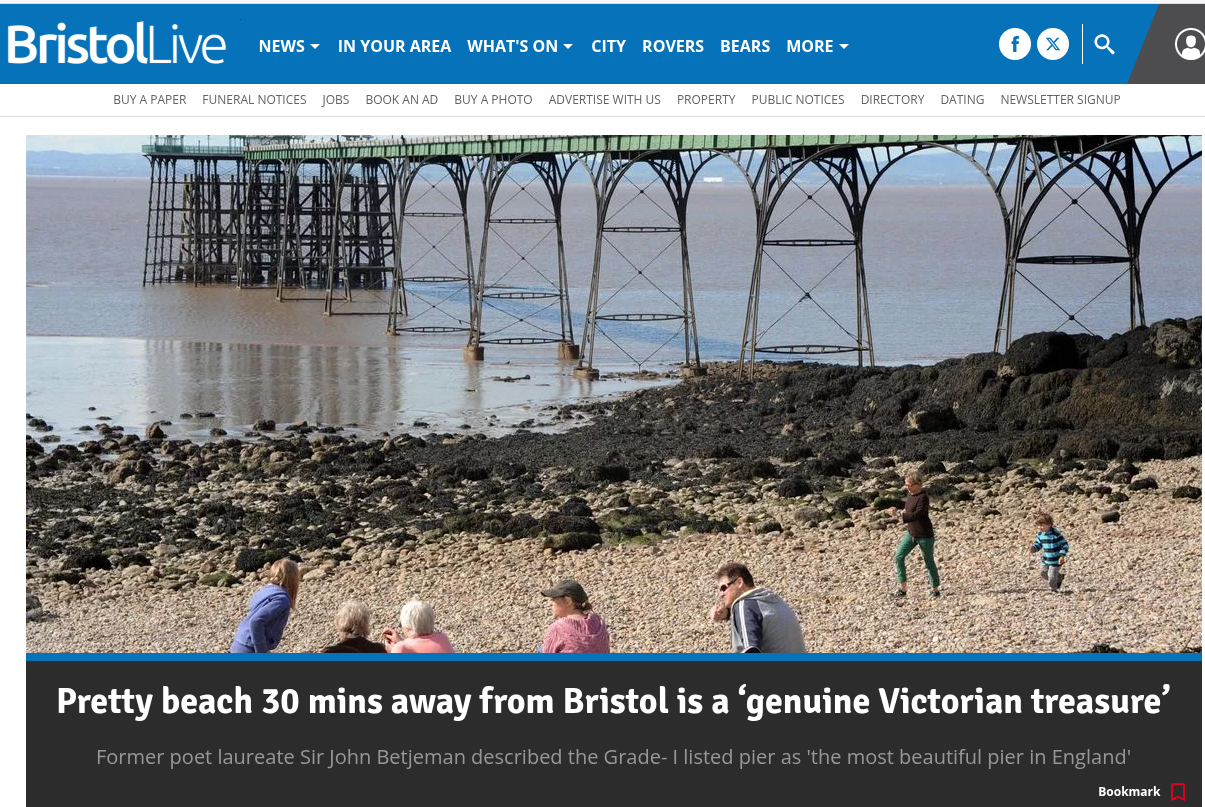The height and width of the screenshot is (807, 1205).
Task: Open the Bristol Live Facebook page icon
Action: pos(1014,44)
